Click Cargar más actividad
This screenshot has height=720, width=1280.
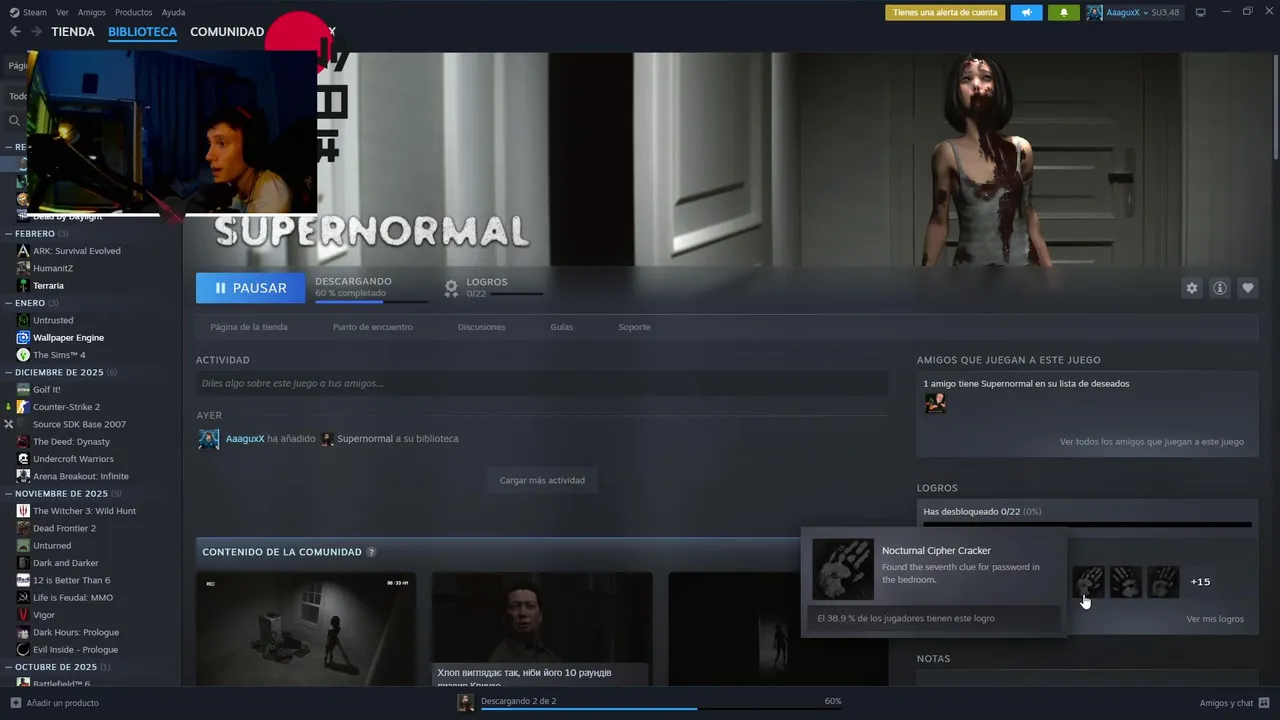pyautogui.click(x=542, y=480)
